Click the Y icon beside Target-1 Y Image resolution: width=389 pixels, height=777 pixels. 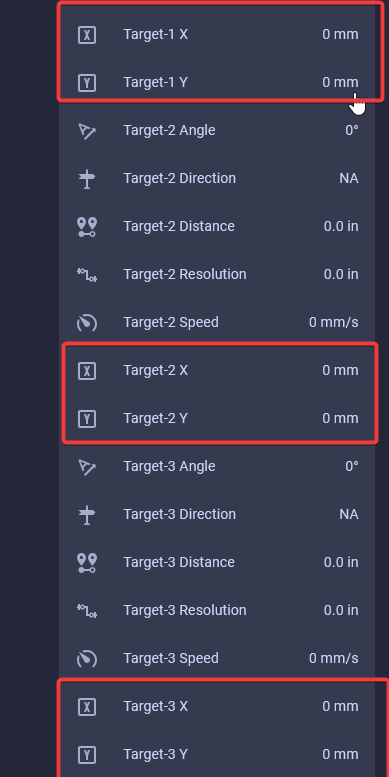click(x=87, y=83)
